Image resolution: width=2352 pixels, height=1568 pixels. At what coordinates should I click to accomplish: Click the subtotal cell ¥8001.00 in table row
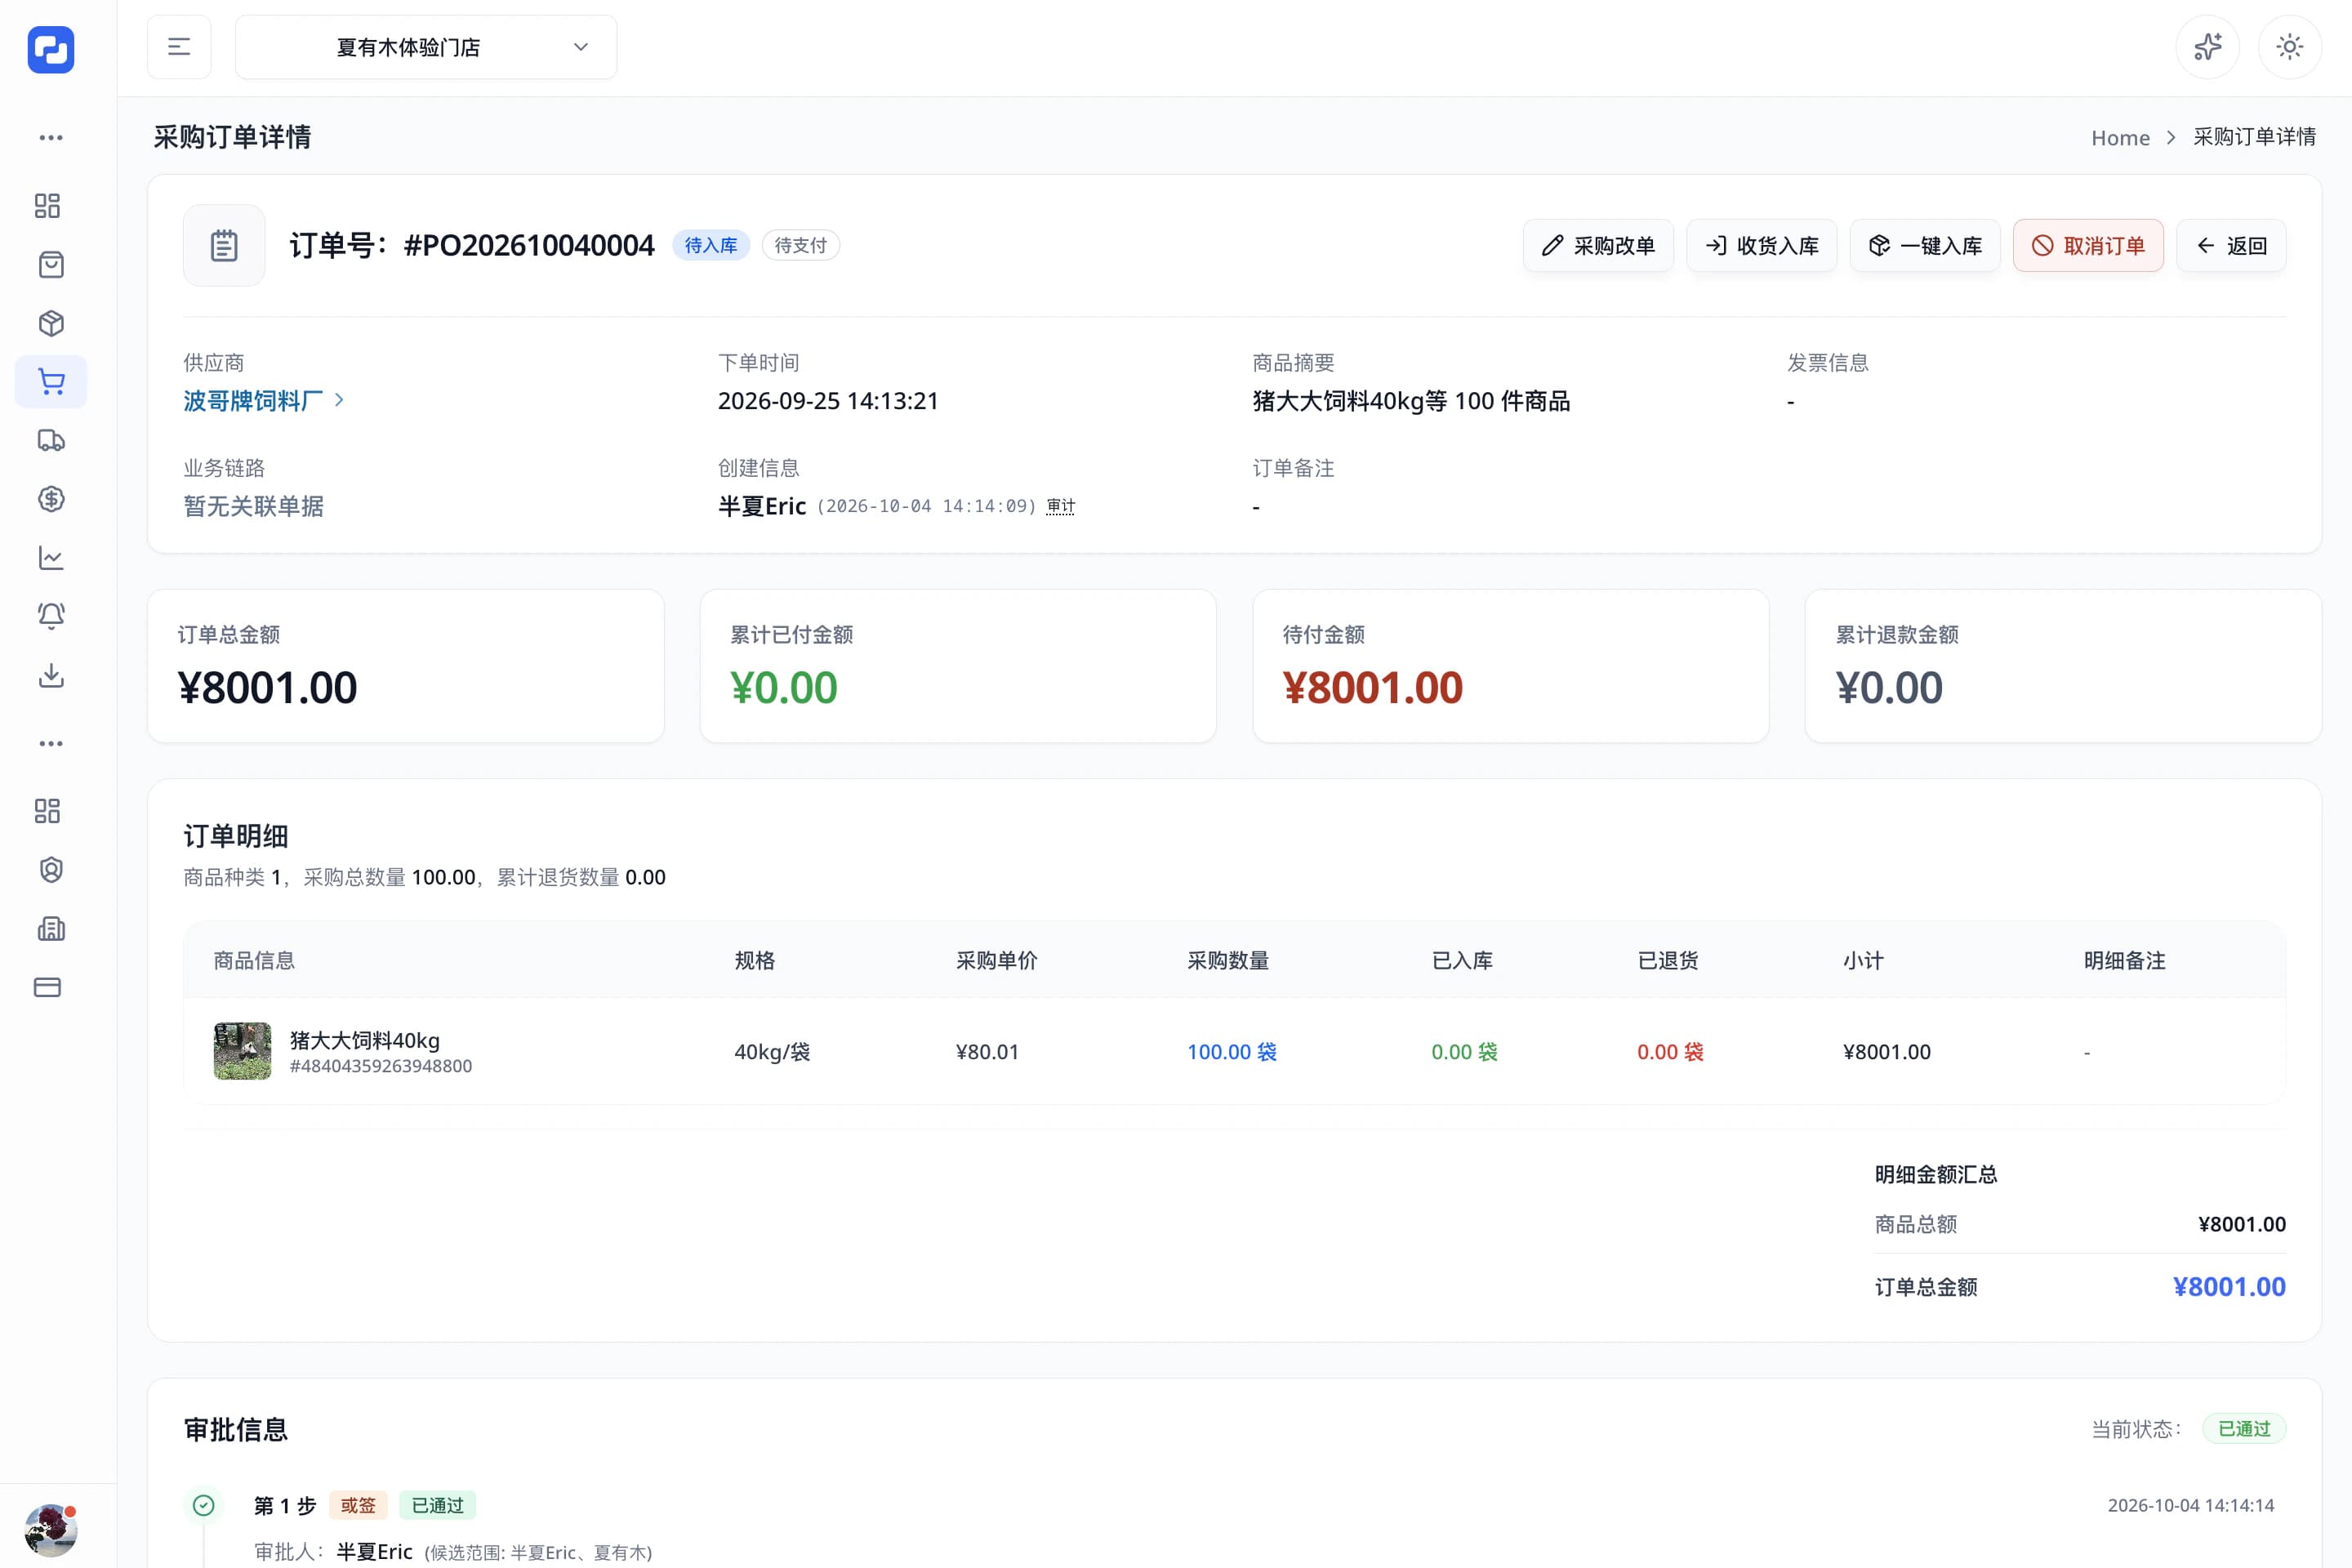[1887, 1052]
